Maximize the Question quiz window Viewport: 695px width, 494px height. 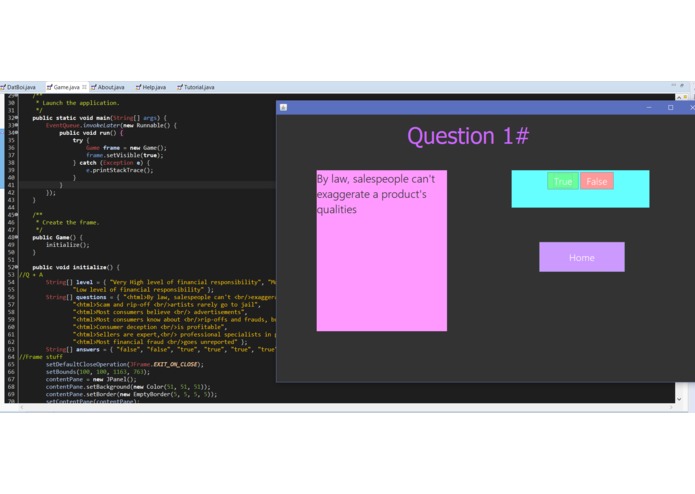[x=671, y=107]
